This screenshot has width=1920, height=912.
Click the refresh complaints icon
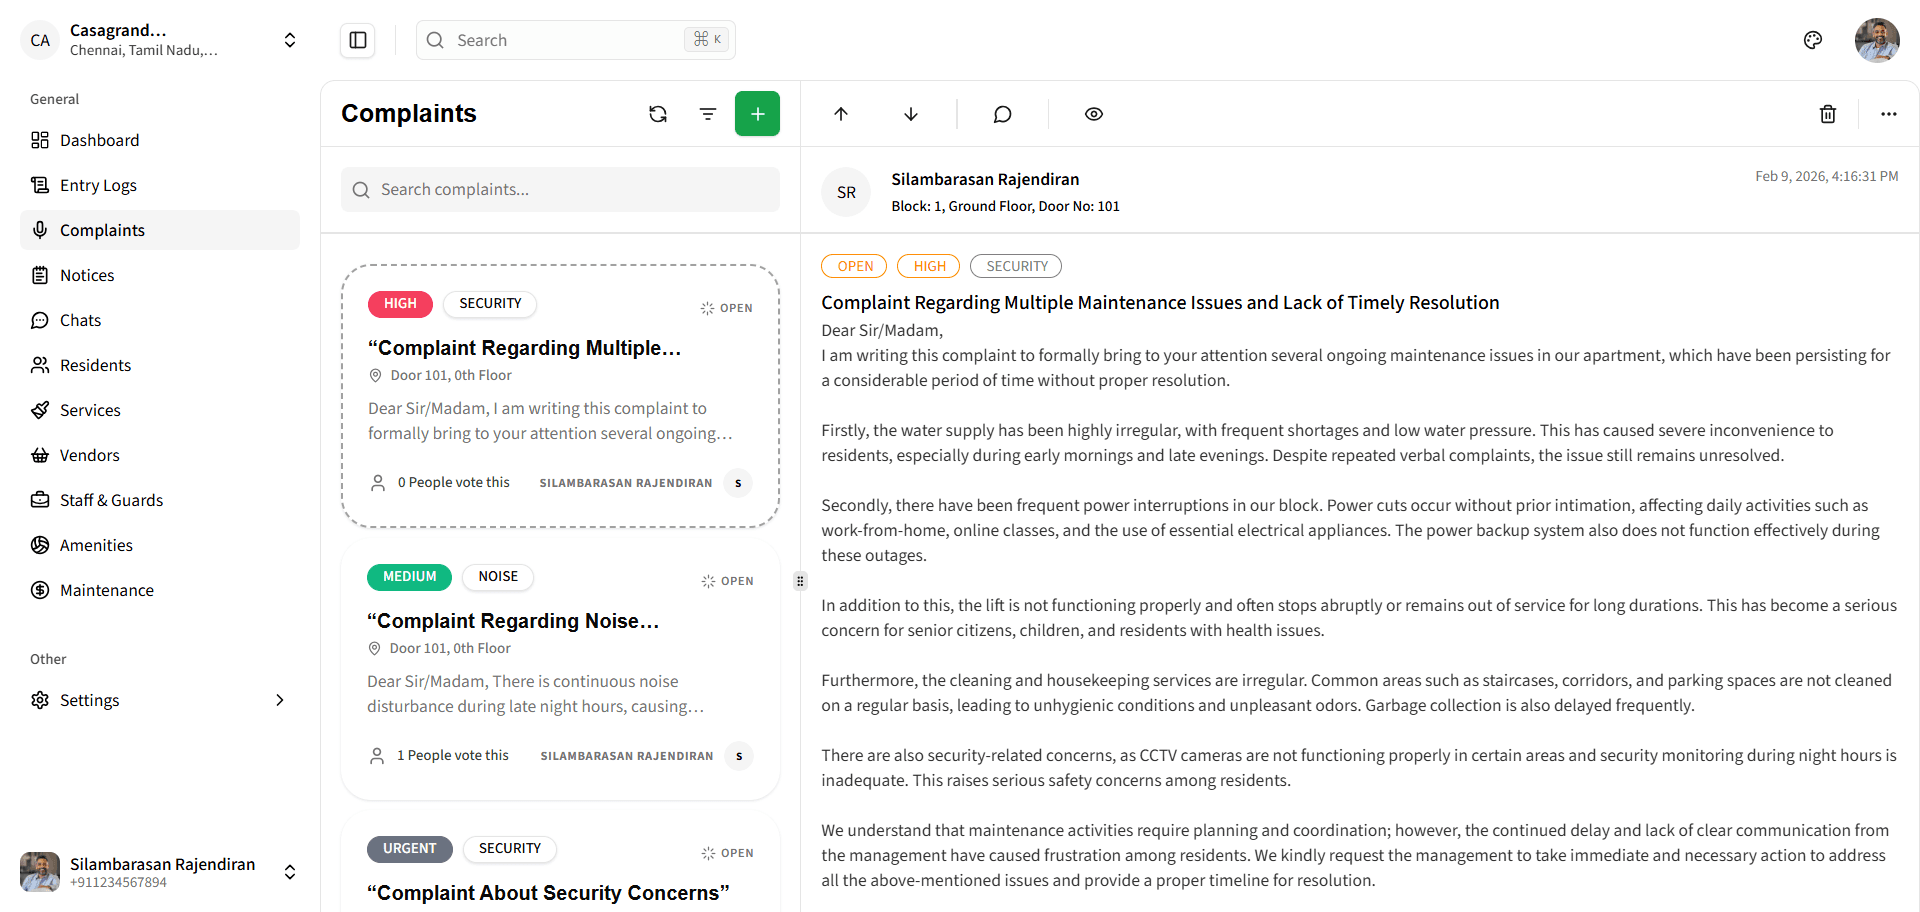[x=657, y=114]
